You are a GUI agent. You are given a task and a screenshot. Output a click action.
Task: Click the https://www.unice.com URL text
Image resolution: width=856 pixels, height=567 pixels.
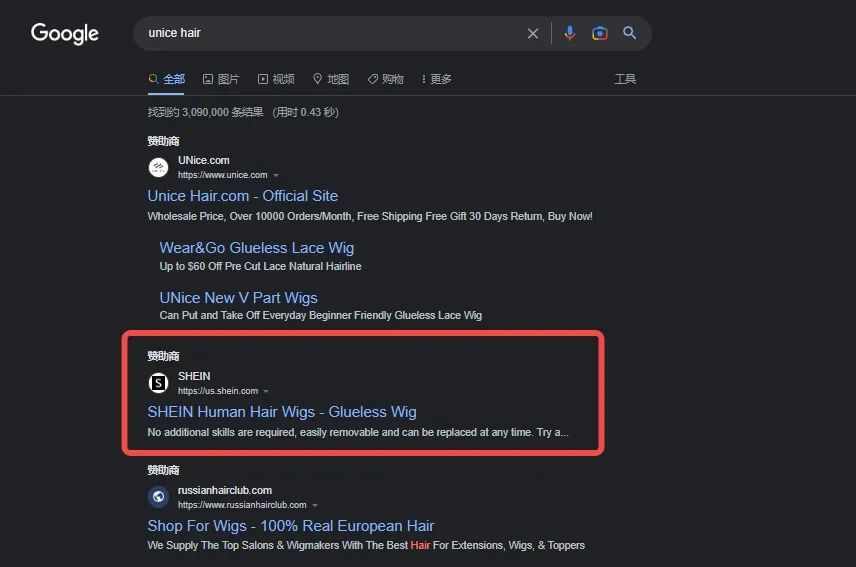coord(223,175)
